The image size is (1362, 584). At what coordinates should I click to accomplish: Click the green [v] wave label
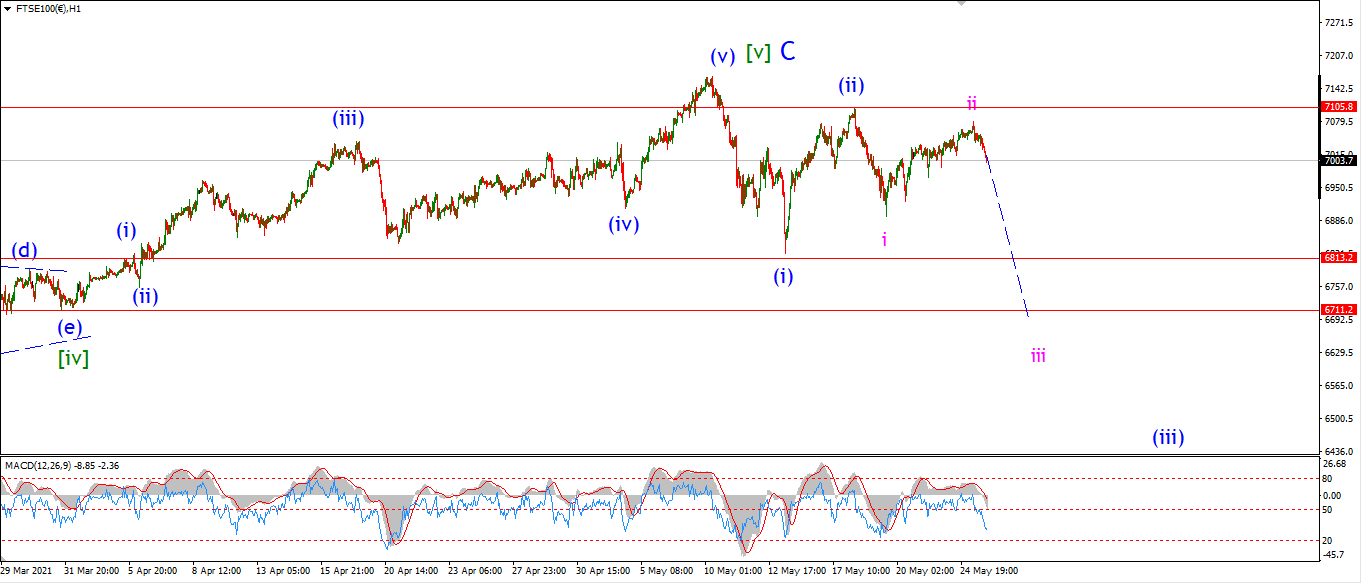[758, 53]
